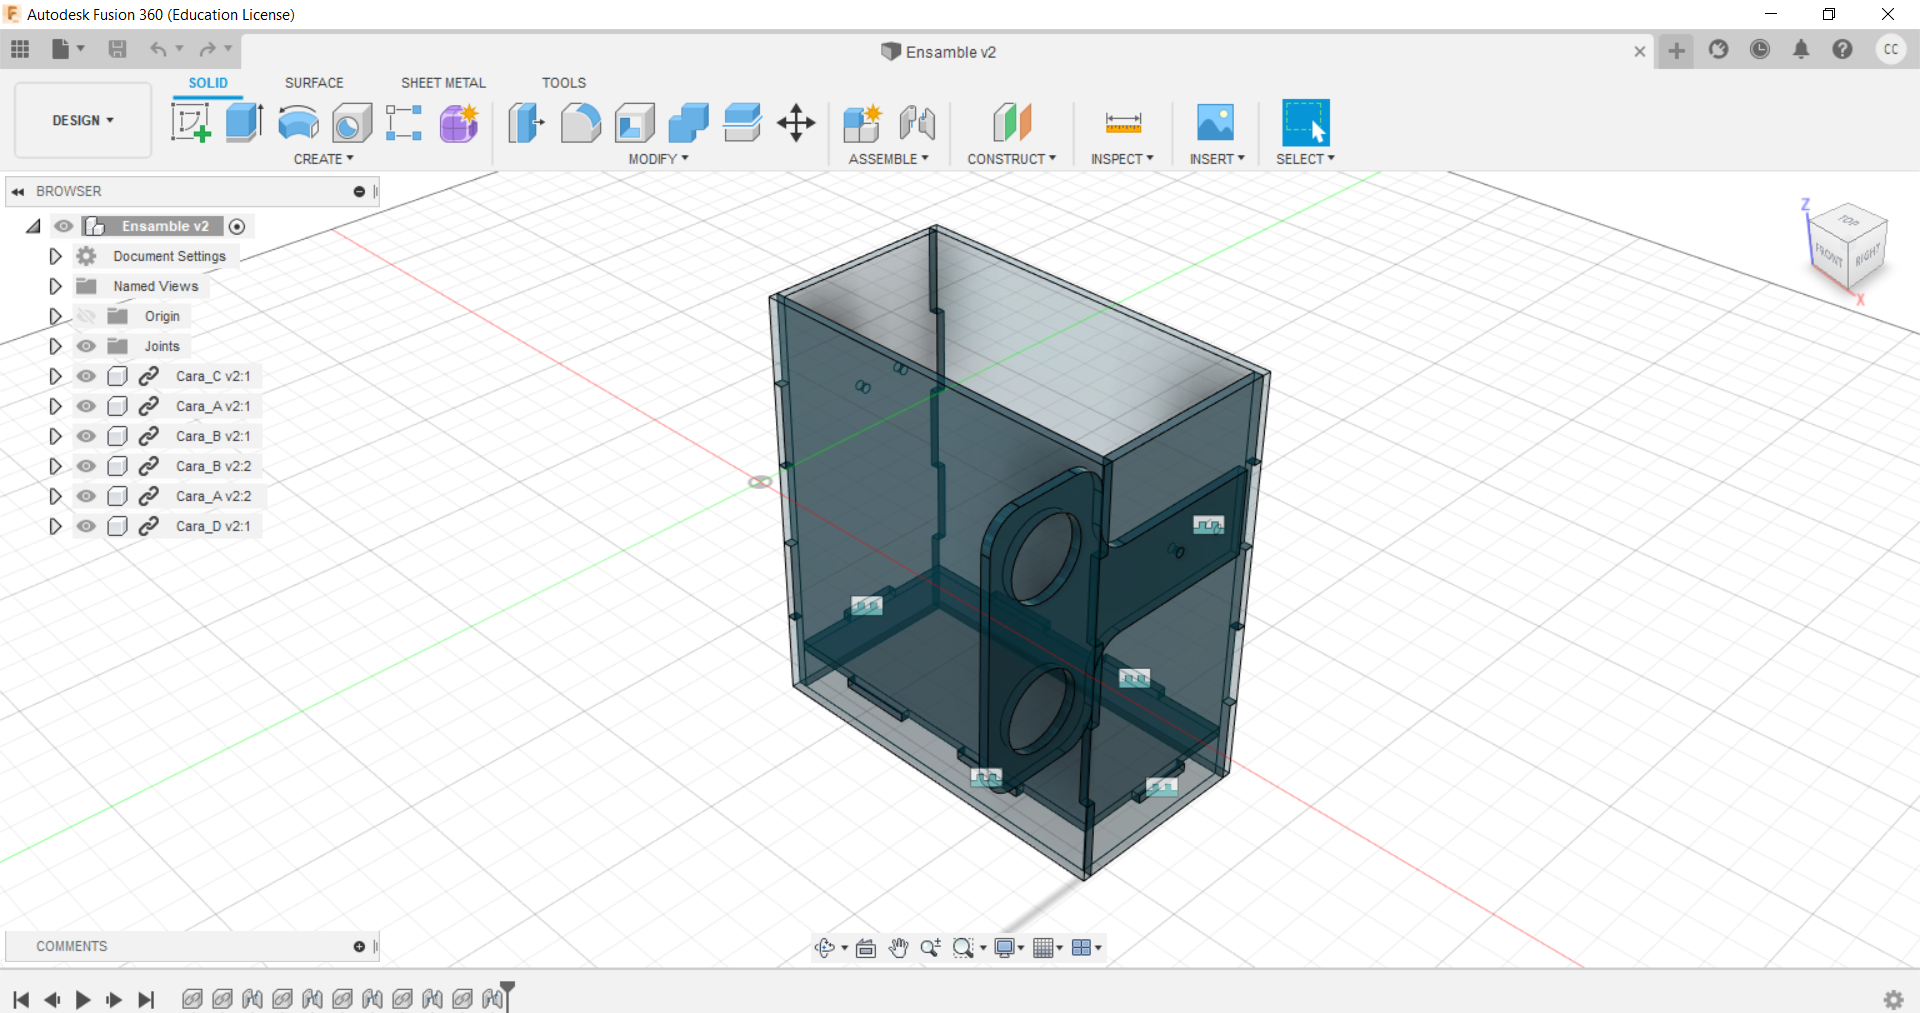Viewport: 1920px width, 1013px height.
Task: Play the timeline
Action: pyautogui.click(x=83, y=999)
